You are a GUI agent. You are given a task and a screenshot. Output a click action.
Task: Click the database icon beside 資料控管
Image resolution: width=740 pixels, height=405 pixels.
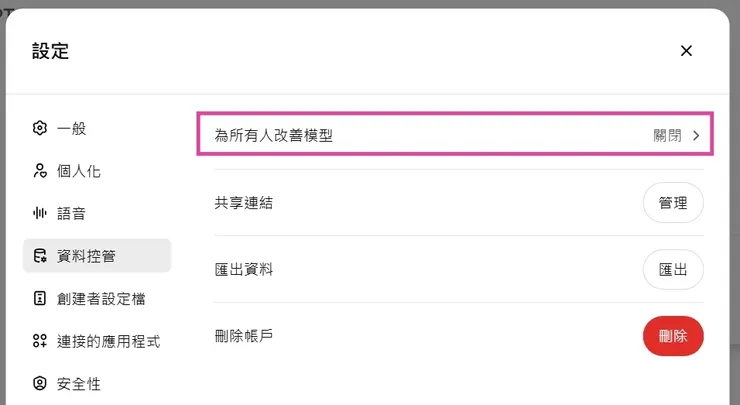(x=40, y=256)
